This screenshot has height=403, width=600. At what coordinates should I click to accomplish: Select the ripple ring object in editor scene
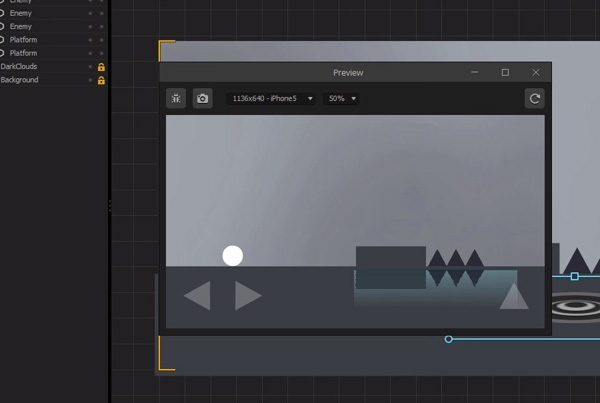click(576, 306)
